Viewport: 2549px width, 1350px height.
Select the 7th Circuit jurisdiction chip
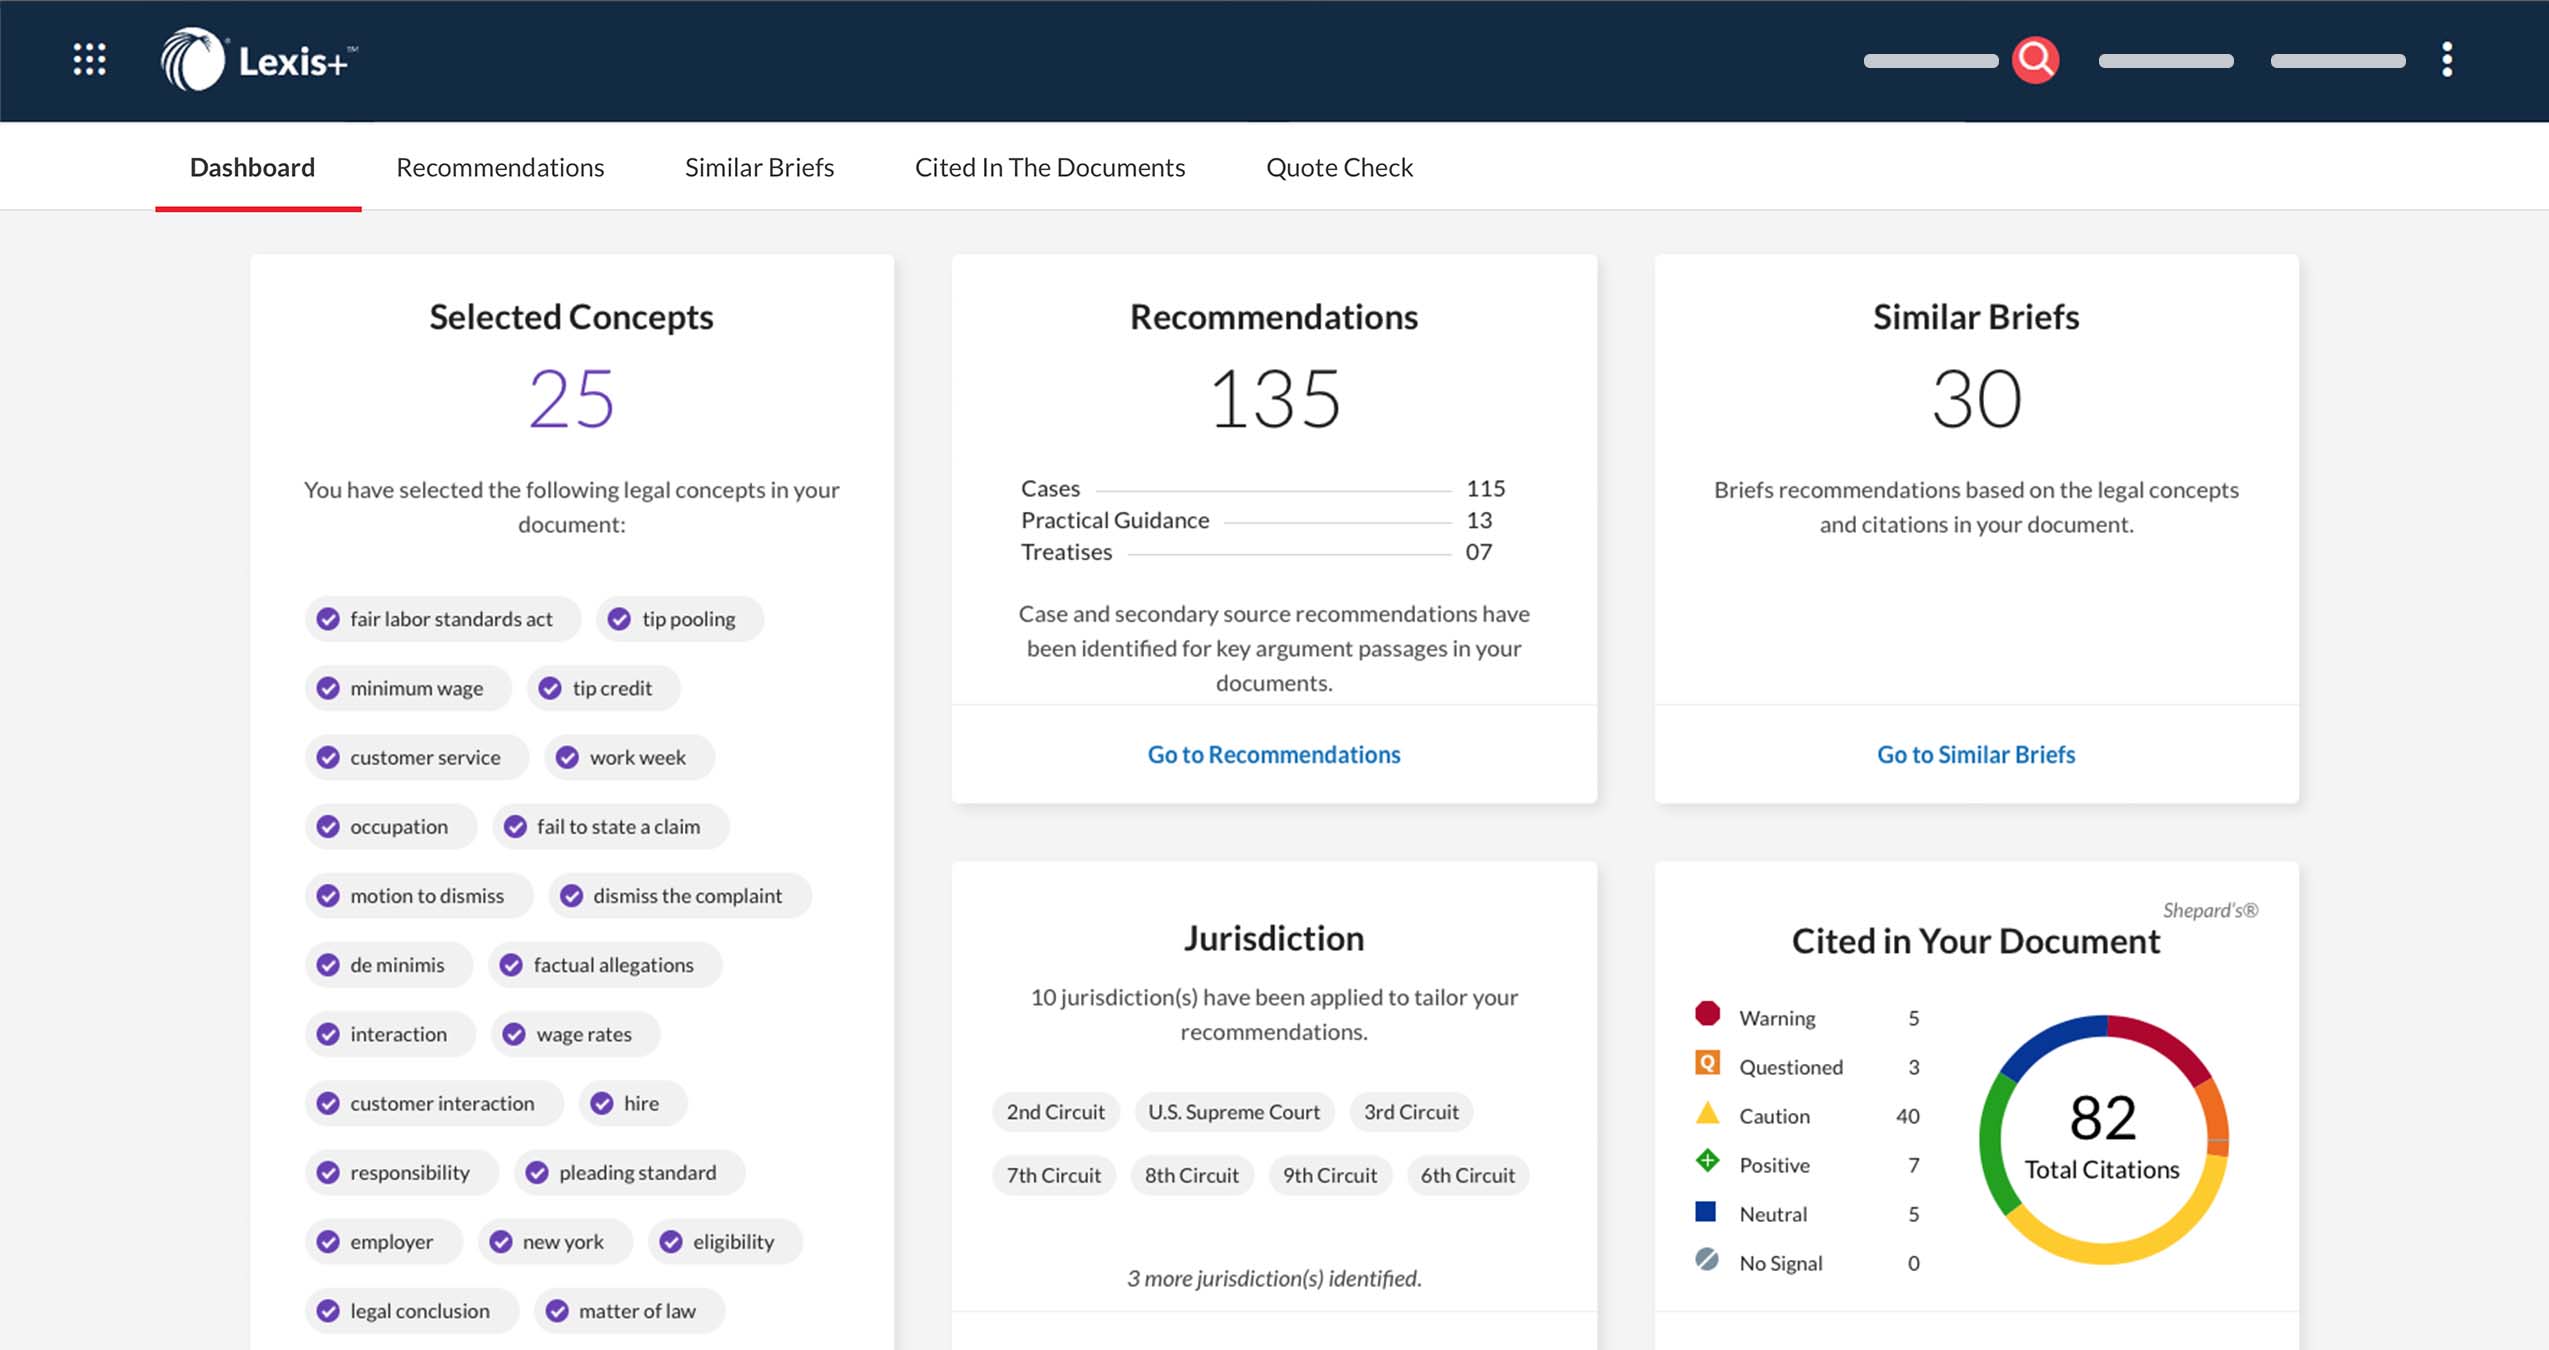1054,1175
